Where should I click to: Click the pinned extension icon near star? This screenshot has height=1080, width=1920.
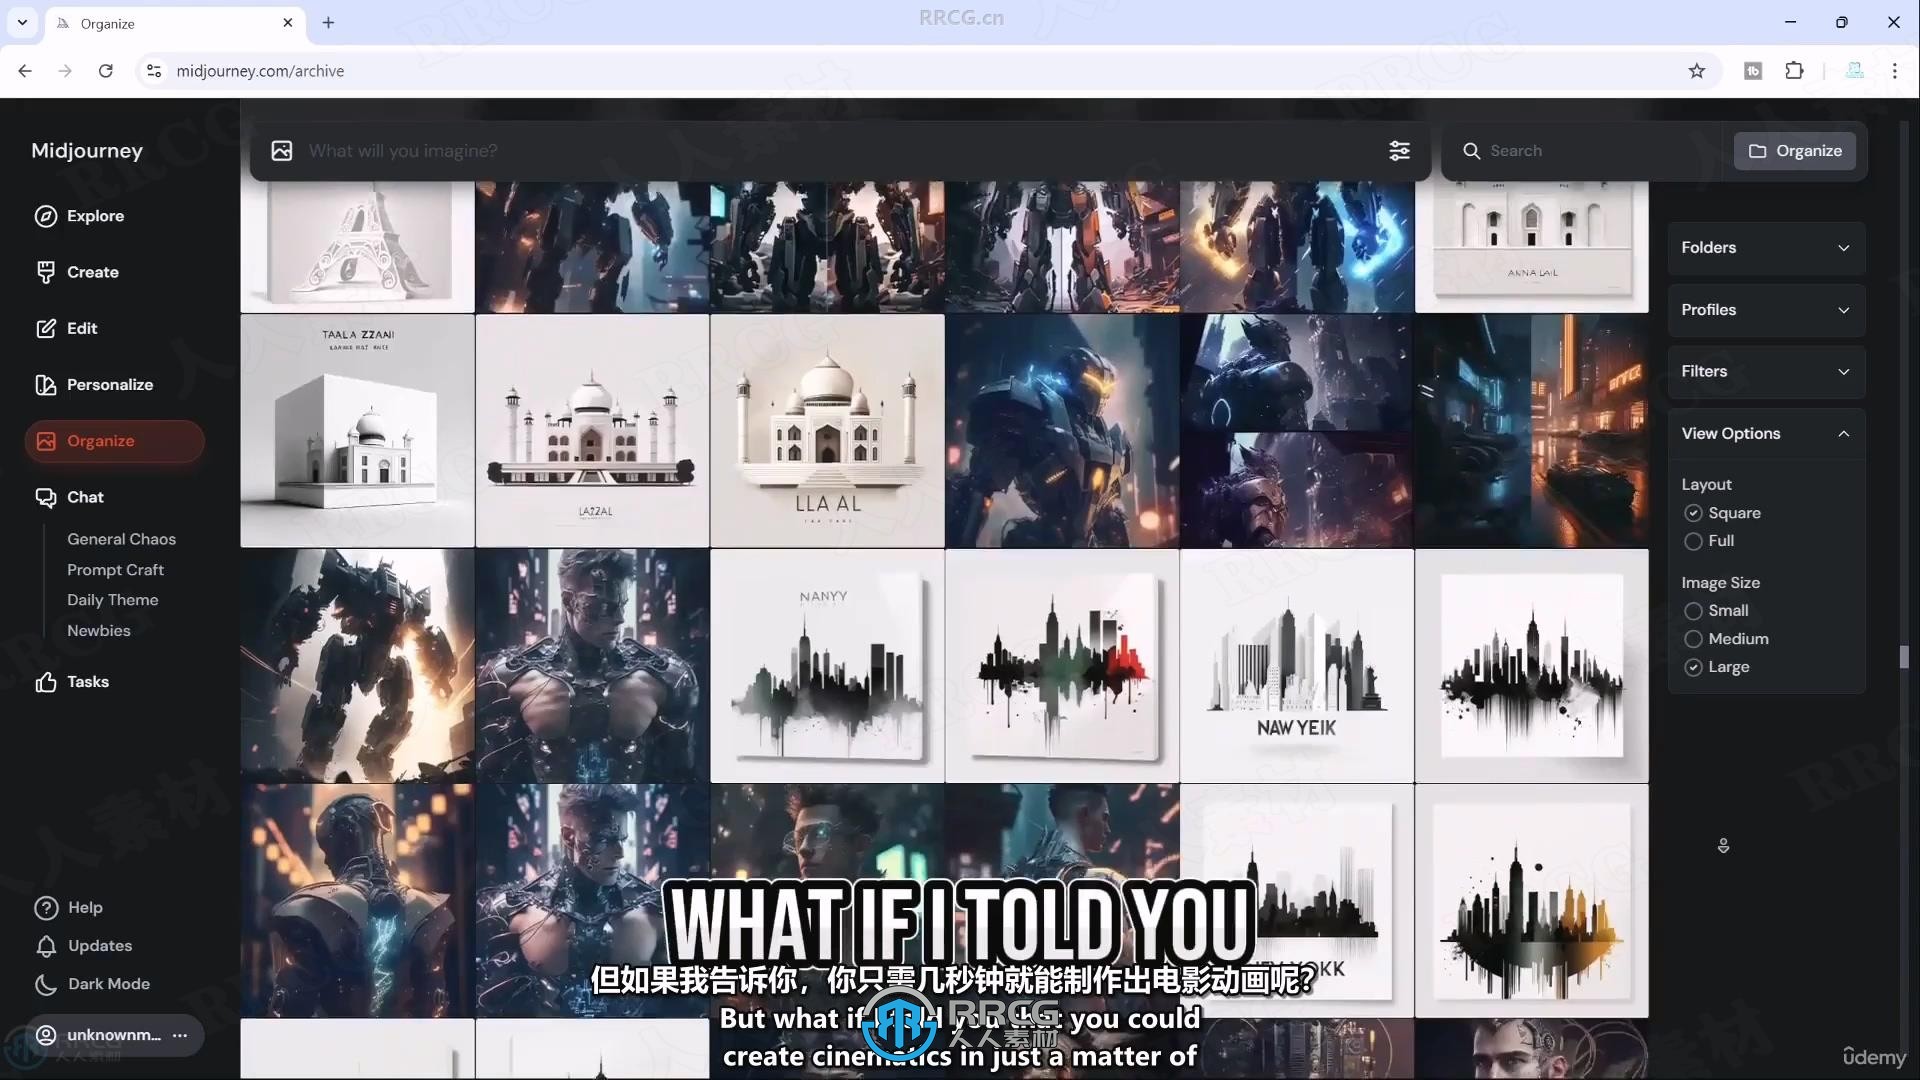pyautogui.click(x=1753, y=71)
